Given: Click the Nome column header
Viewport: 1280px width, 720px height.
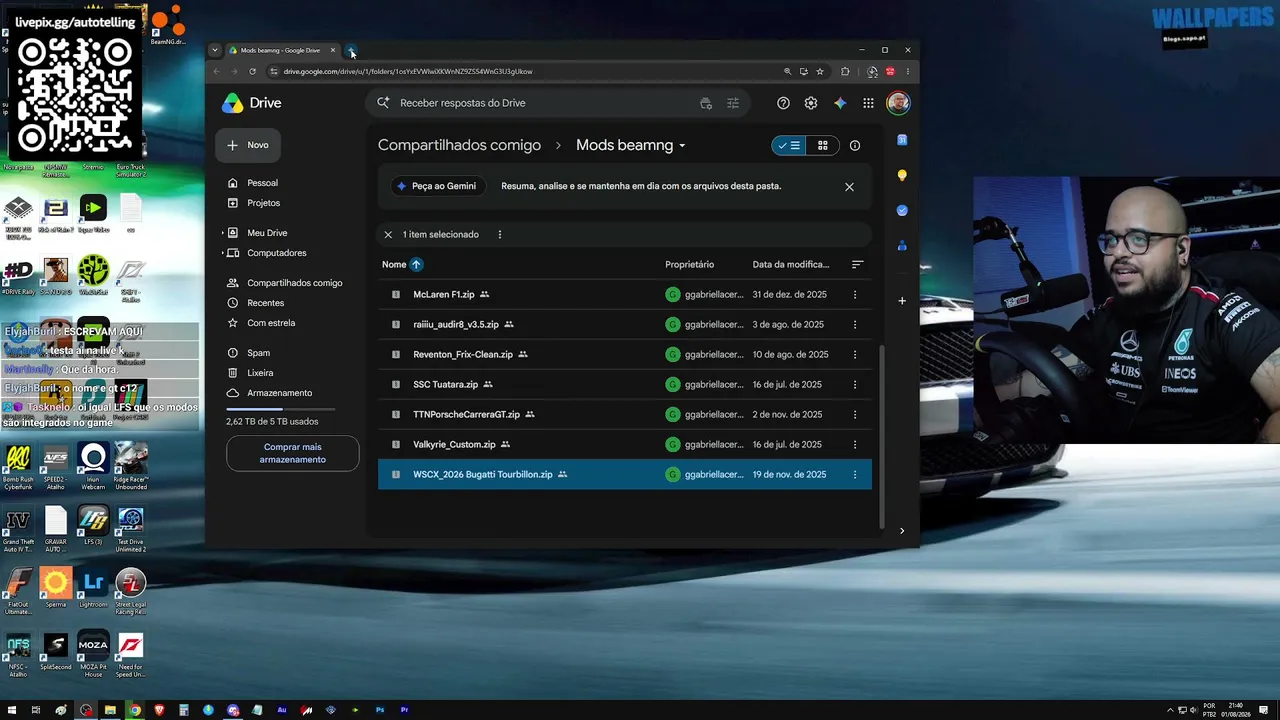Looking at the screenshot, I should click(x=394, y=264).
